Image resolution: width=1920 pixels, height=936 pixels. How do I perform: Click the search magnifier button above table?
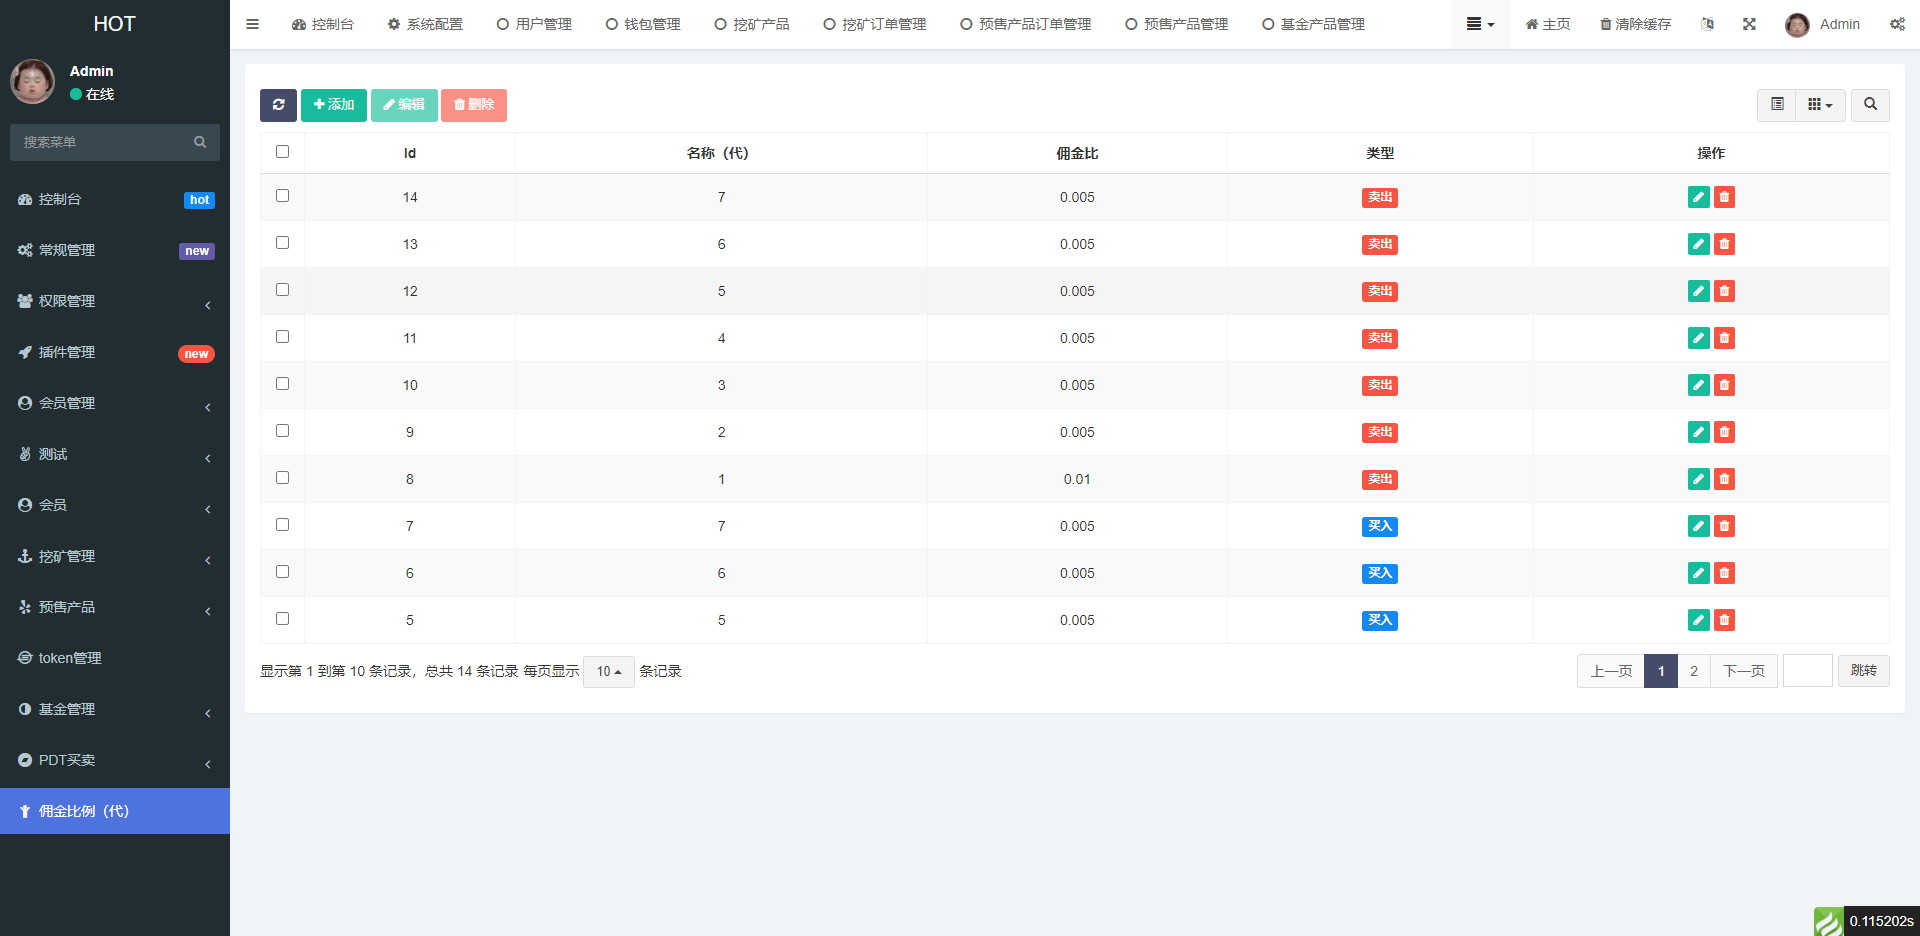pyautogui.click(x=1870, y=105)
